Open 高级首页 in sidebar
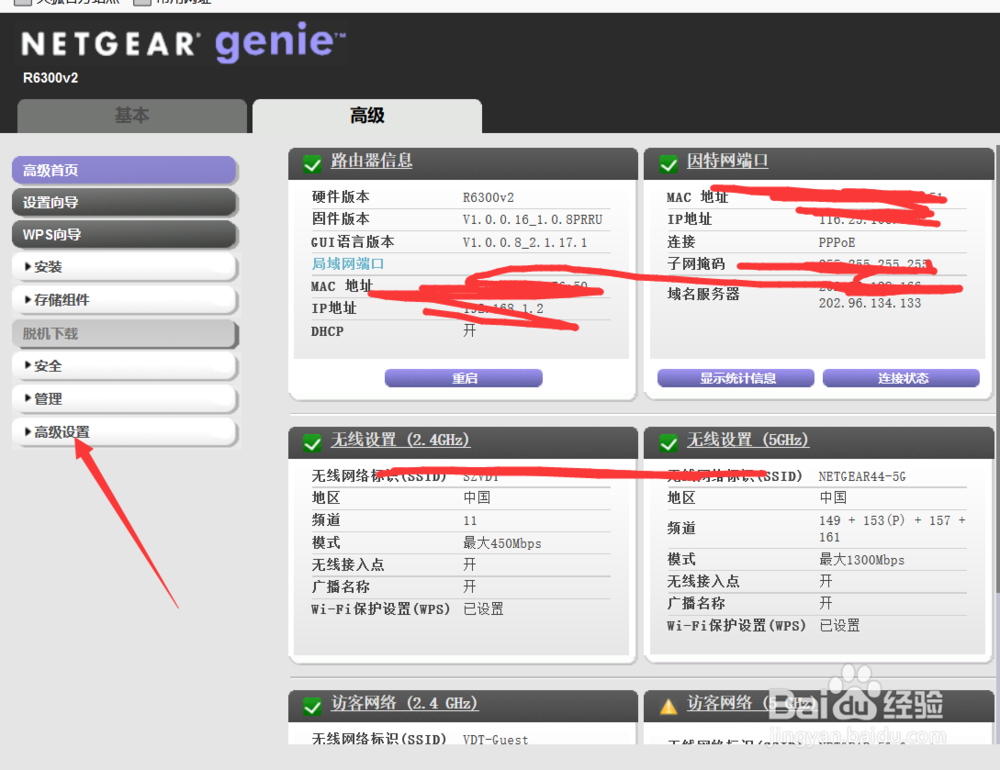 coord(124,170)
